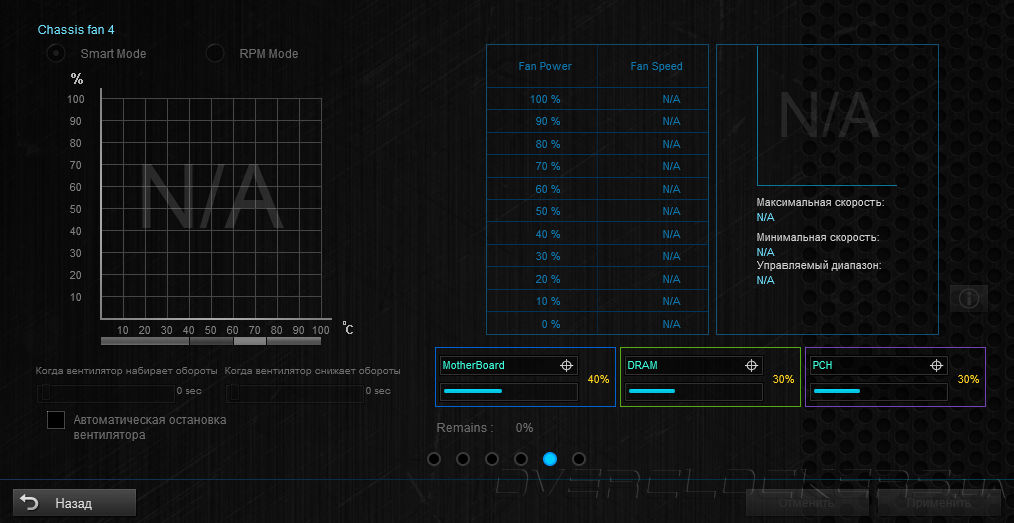The width and height of the screenshot is (1014, 523).
Task: Click the Применить button
Action: [938, 503]
